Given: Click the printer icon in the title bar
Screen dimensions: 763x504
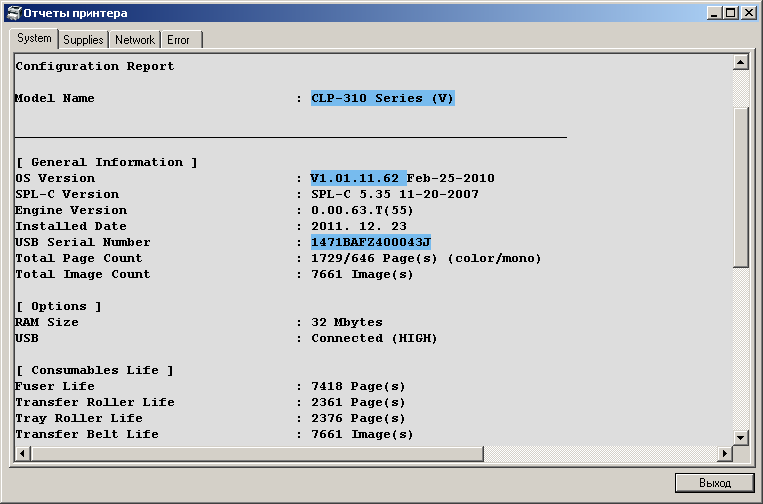Looking at the screenshot, I should tap(15, 13).
